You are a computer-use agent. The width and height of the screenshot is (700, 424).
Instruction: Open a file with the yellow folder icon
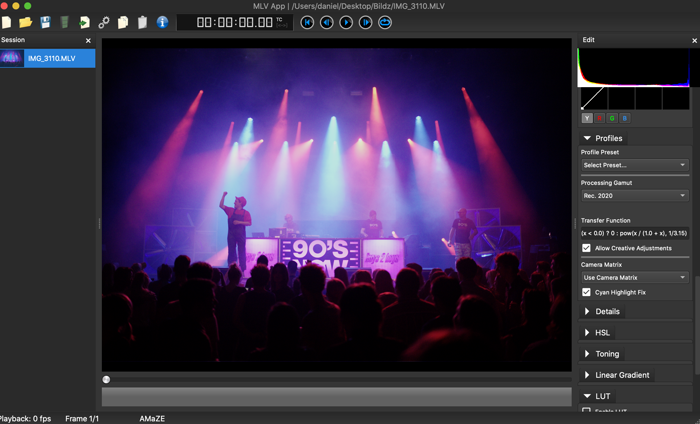(25, 22)
